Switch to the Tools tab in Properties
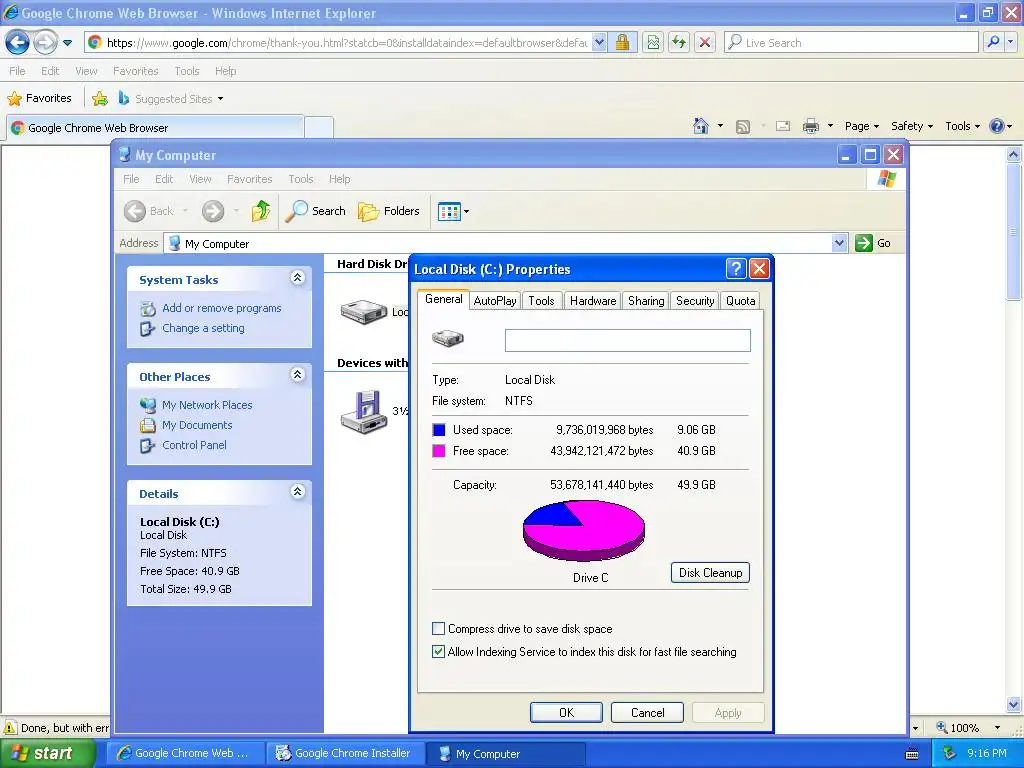 point(541,300)
